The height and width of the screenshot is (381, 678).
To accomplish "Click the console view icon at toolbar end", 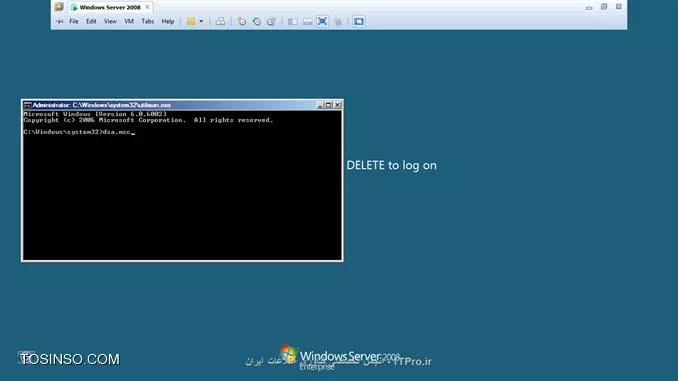I will tap(358, 21).
